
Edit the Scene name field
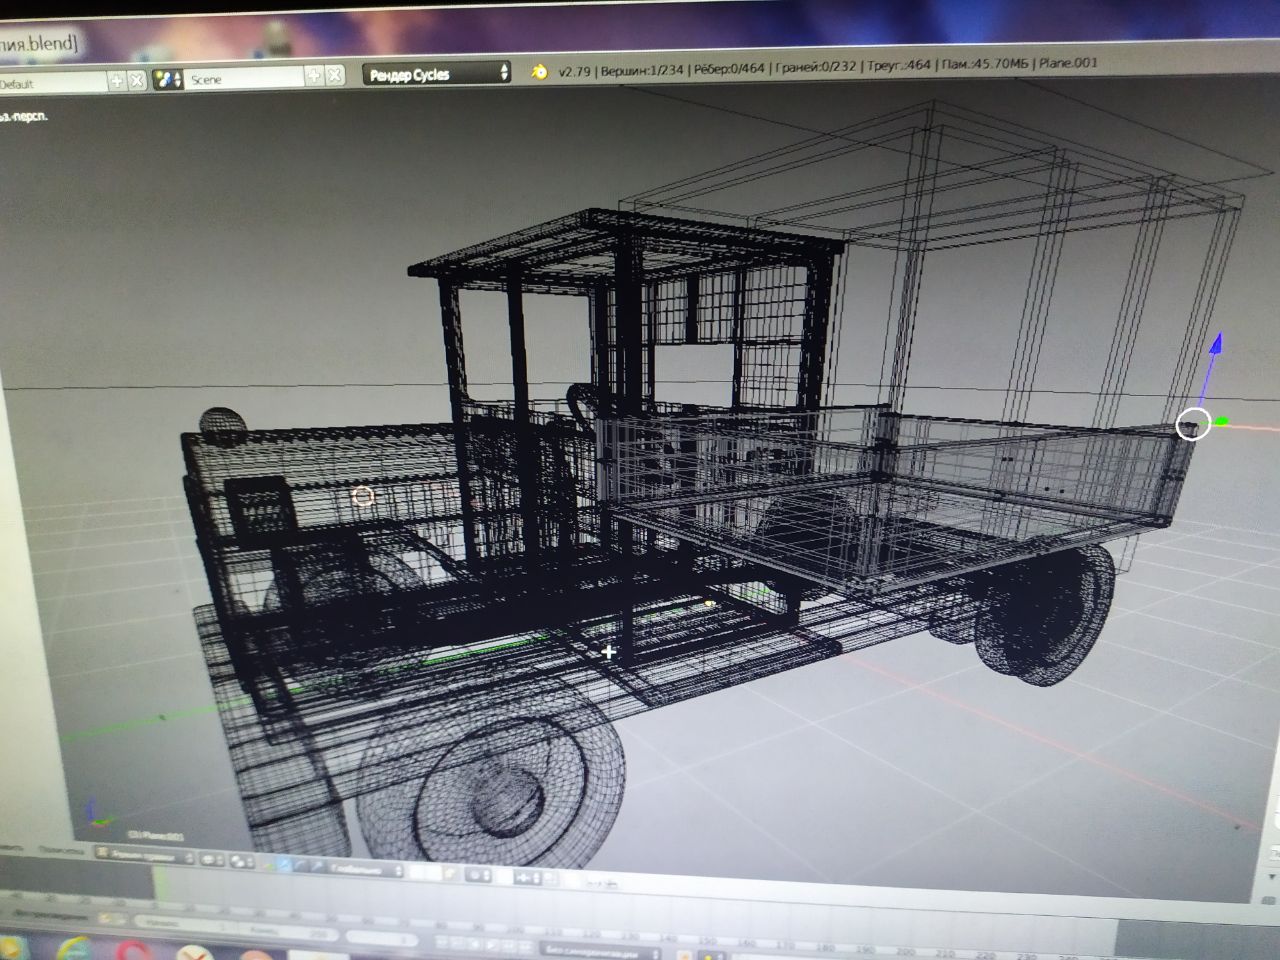pos(243,78)
